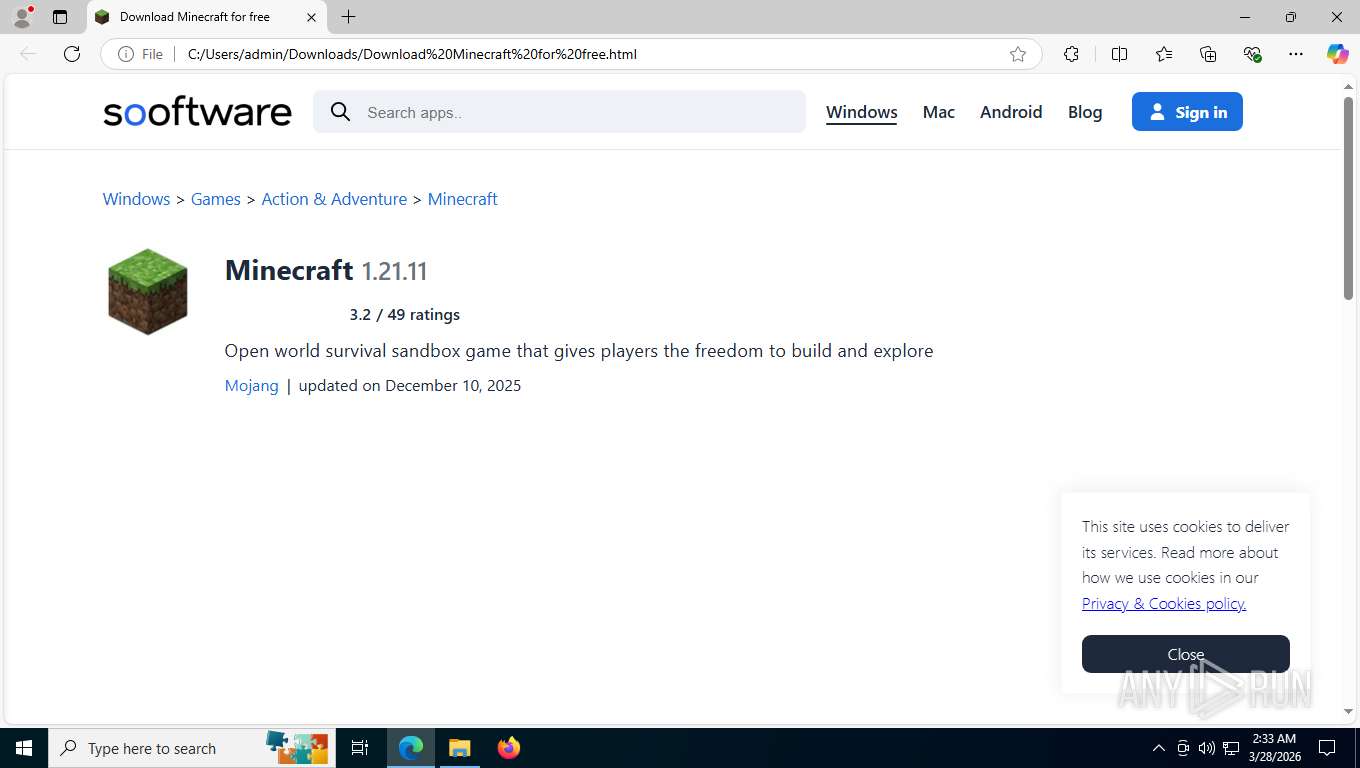This screenshot has width=1360, height=768.
Task: Click the volume speaker tray icon
Action: (1207, 748)
